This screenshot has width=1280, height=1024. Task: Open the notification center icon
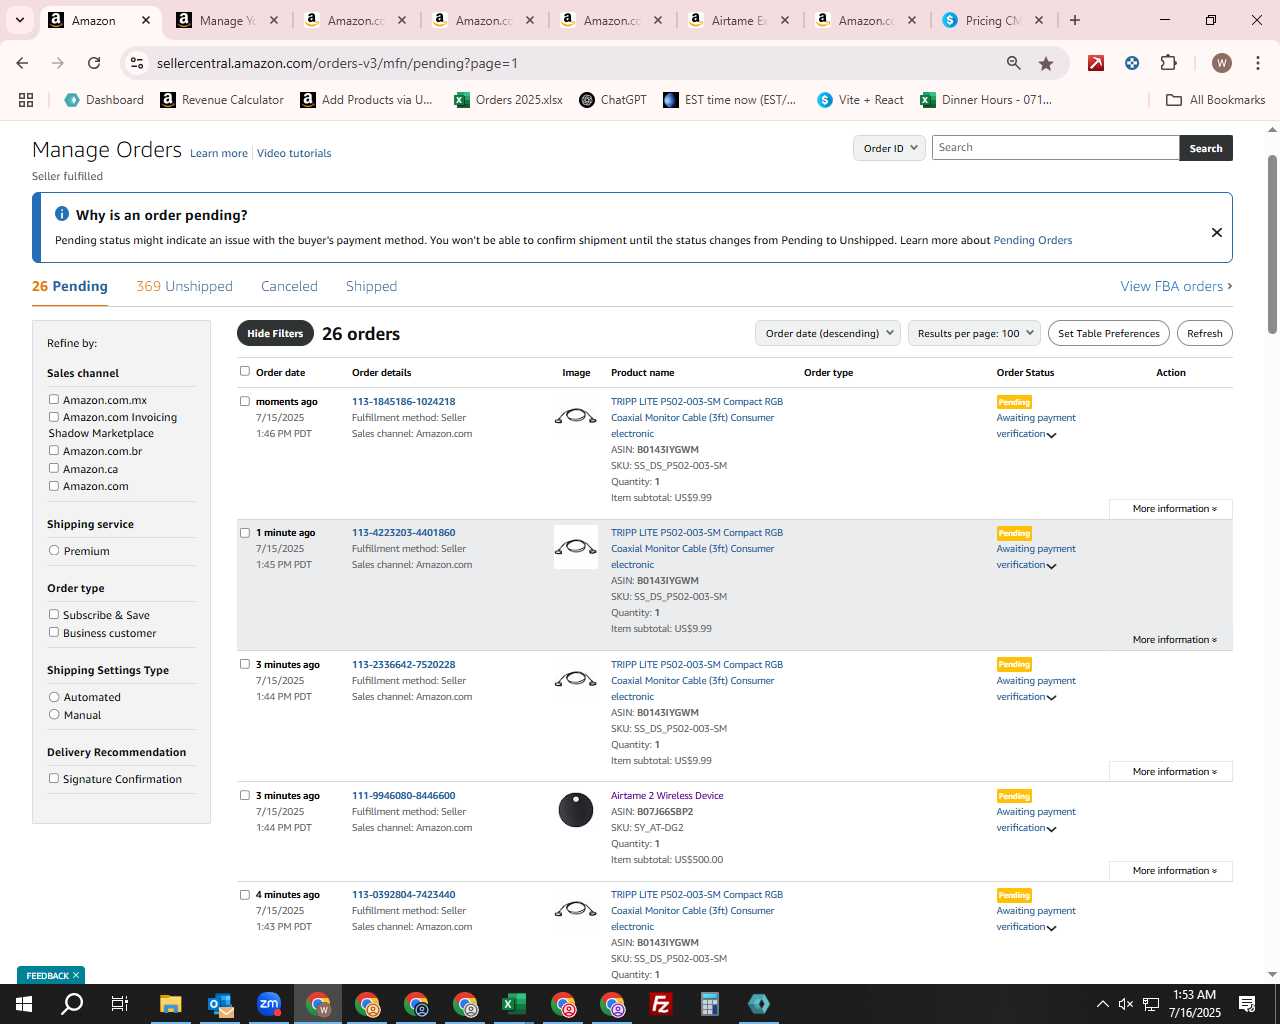[1247, 1004]
